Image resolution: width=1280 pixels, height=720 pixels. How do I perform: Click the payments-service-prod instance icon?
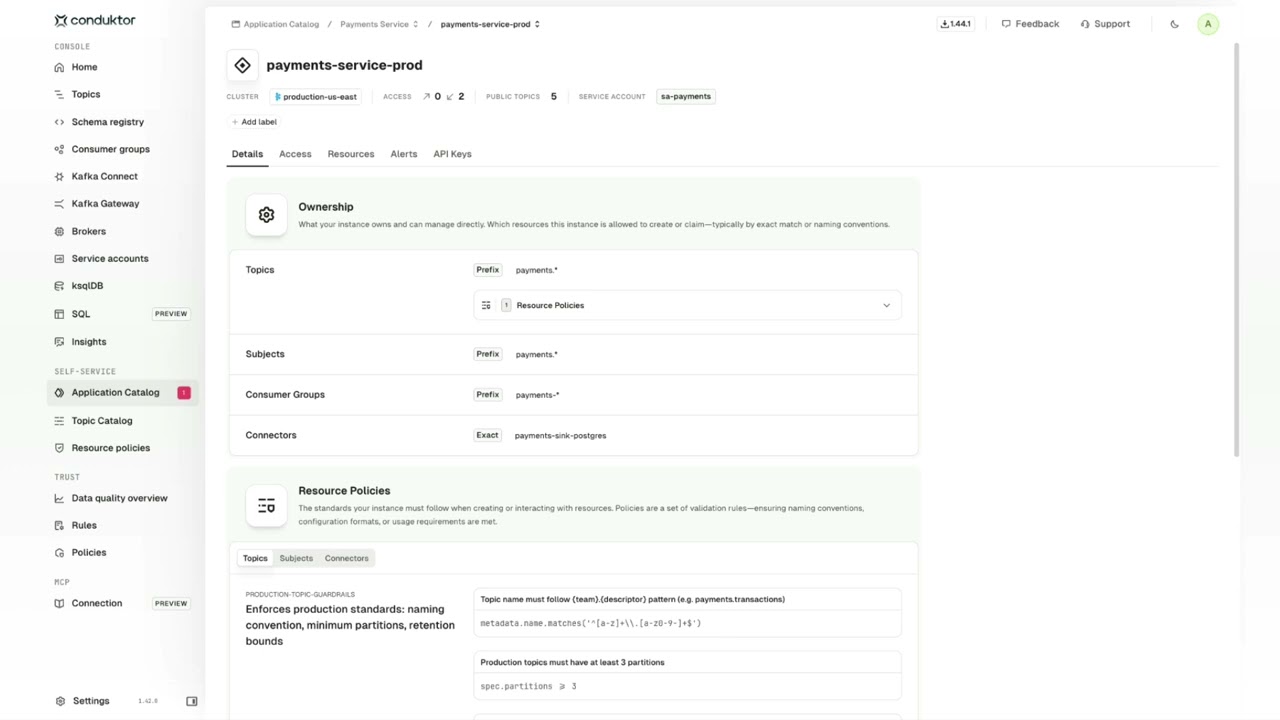243,65
